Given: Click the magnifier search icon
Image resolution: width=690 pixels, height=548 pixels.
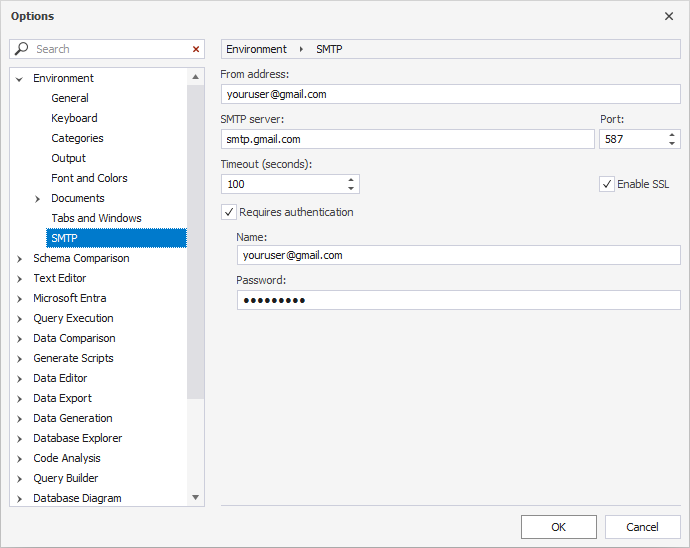Looking at the screenshot, I should (x=21, y=48).
